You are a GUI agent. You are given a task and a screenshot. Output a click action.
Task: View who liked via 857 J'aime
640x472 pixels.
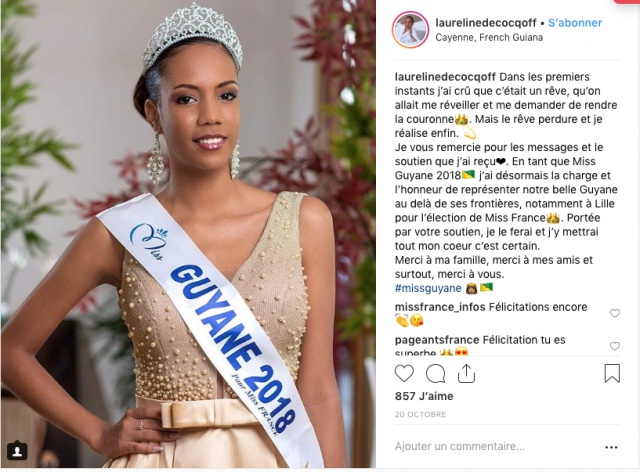coord(424,396)
